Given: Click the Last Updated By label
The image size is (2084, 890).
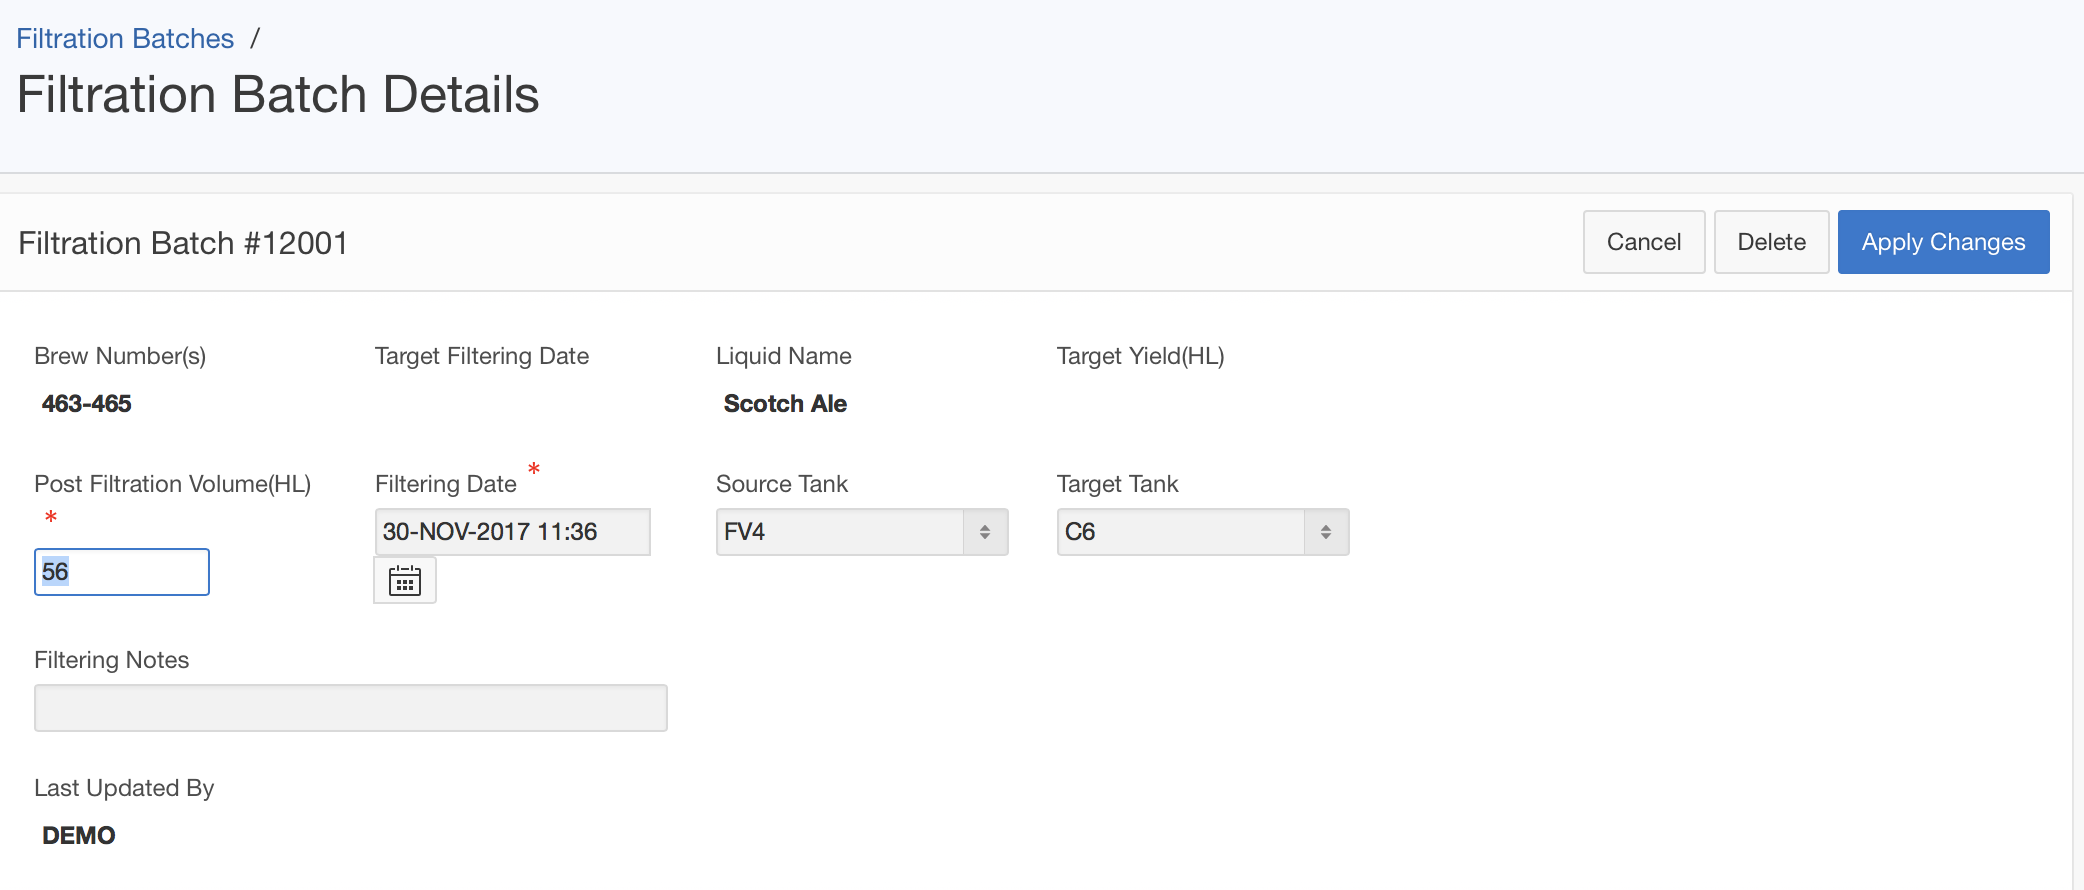Looking at the screenshot, I should click(124, 788).
